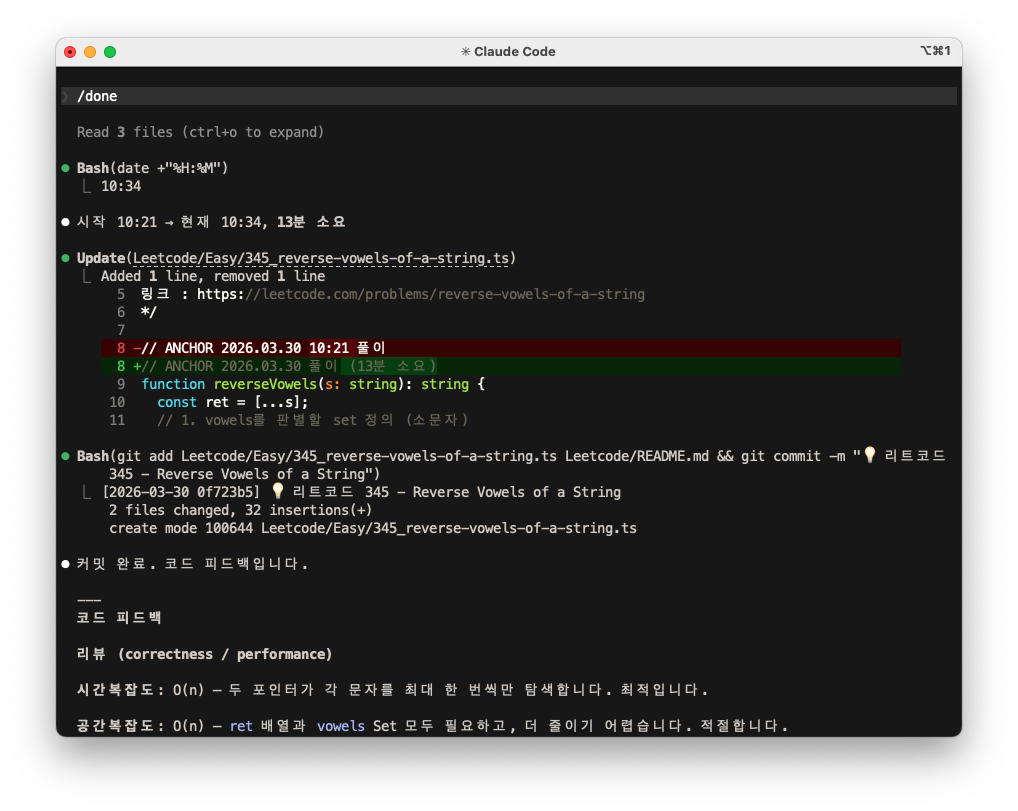Click green status dot beside Bash git add

coord(66,456)
